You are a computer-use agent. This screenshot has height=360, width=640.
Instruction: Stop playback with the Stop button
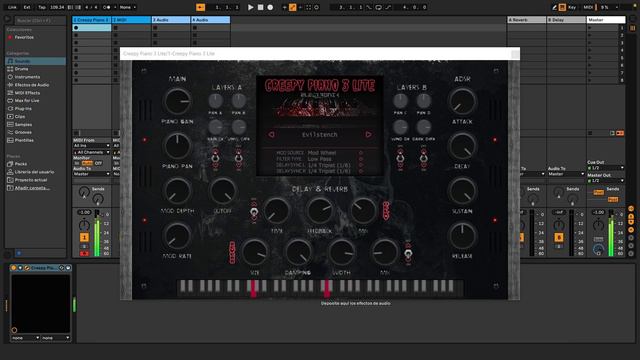pyautogui.click(x=260, y=7)
